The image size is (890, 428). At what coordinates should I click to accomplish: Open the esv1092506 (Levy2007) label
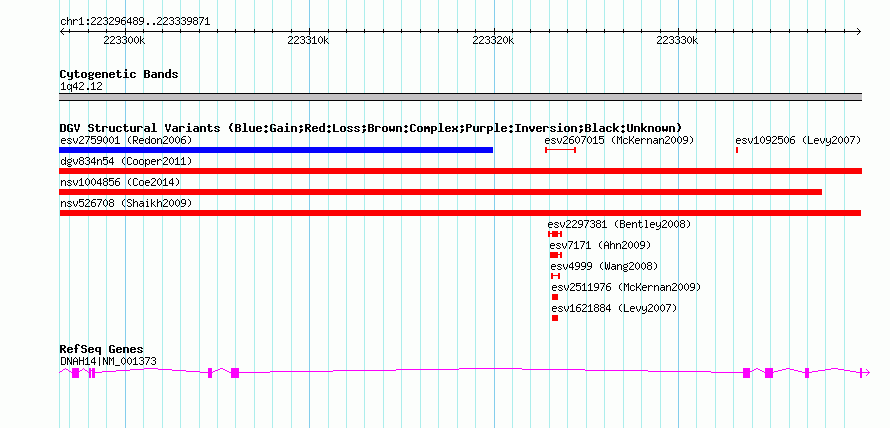(799, 140)
